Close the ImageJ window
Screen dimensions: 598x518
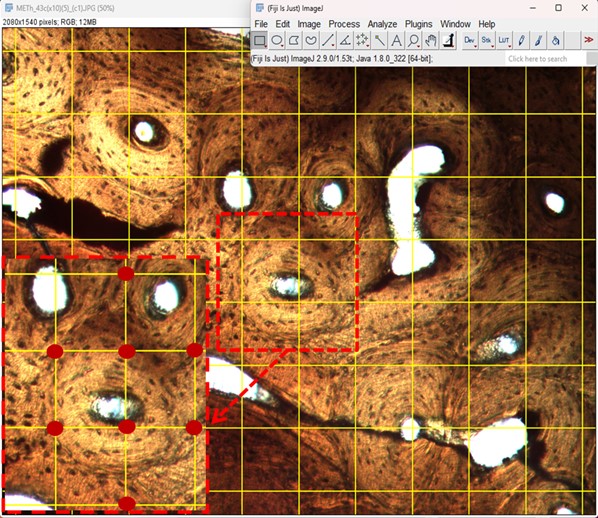pyautogui.click(x=584, y=8)
